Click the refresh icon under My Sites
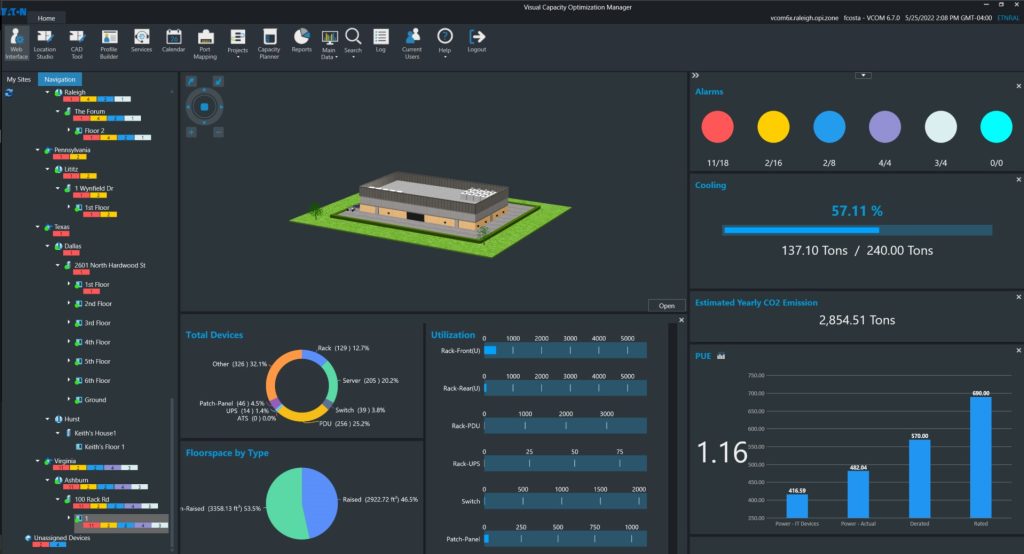The image size is (1024, 554). coord(9,92)
